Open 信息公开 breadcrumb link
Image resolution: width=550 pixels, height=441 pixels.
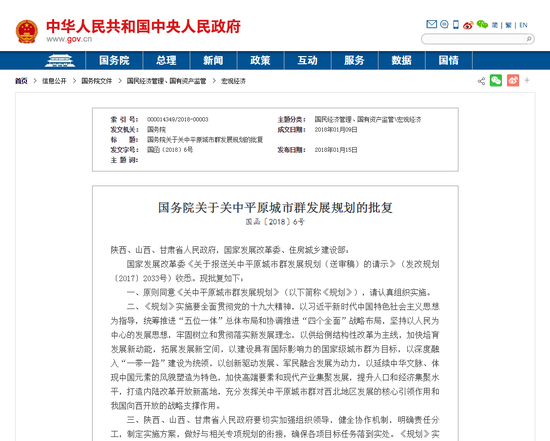coord(54,81)
